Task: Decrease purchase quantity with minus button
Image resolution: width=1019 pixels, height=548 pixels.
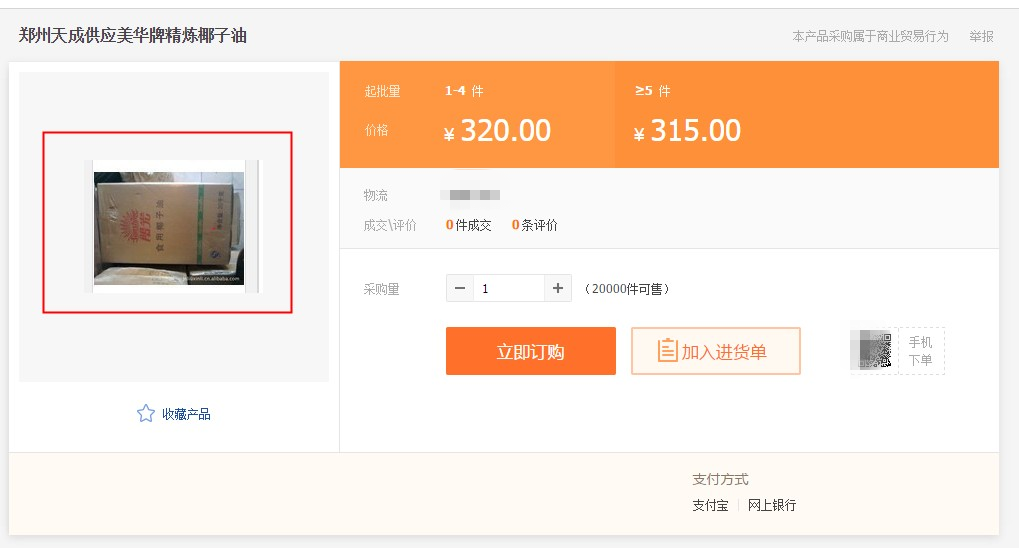Action: tap(460, 288)
